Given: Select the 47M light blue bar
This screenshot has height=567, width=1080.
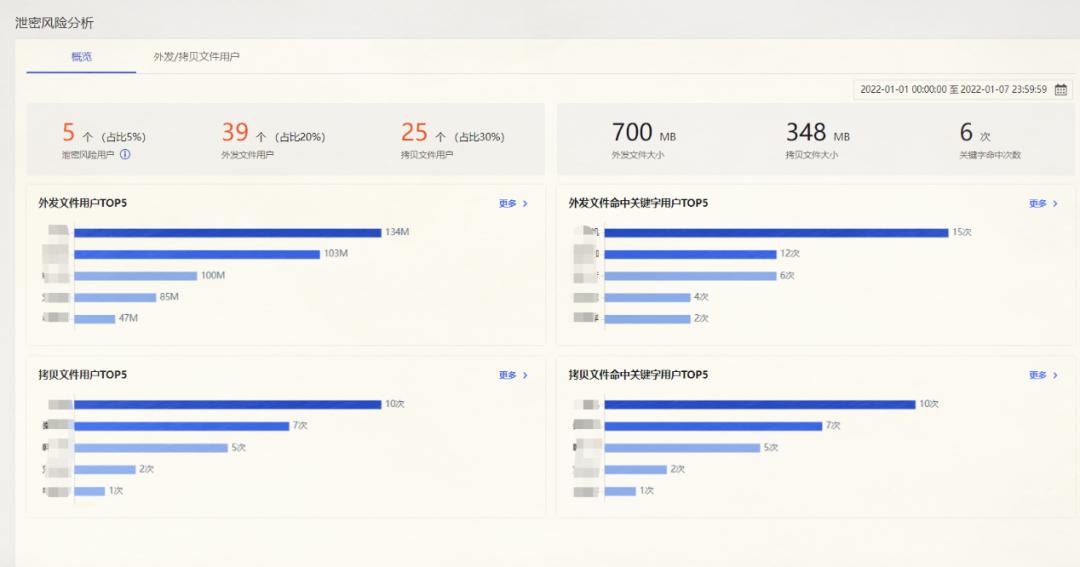Looking at the screenshot, I should pyautogui.click(x=95, y=319).
